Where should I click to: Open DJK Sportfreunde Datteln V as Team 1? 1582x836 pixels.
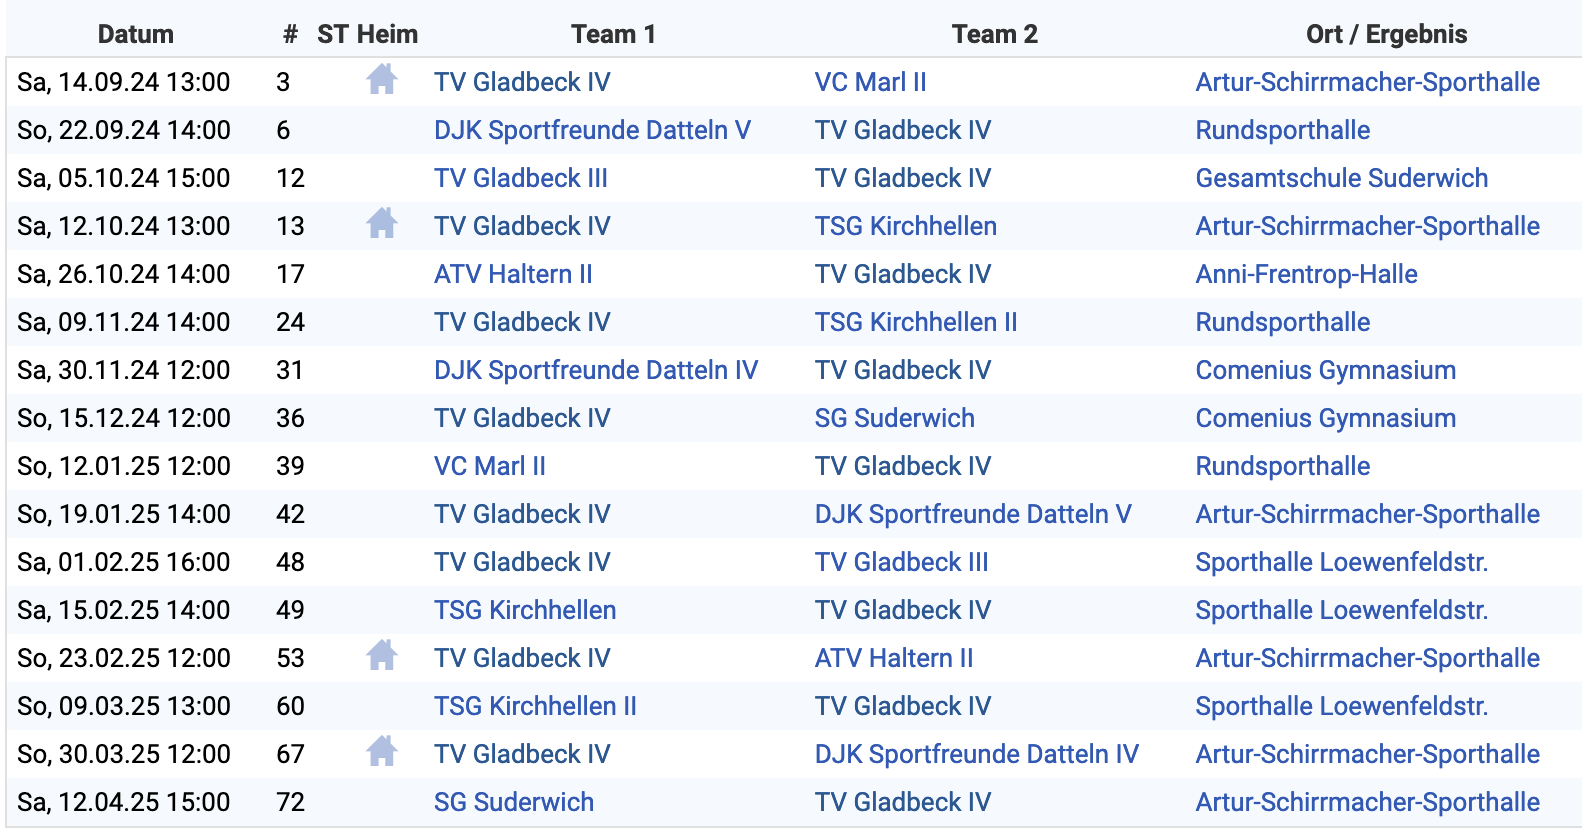pos(592,130)
